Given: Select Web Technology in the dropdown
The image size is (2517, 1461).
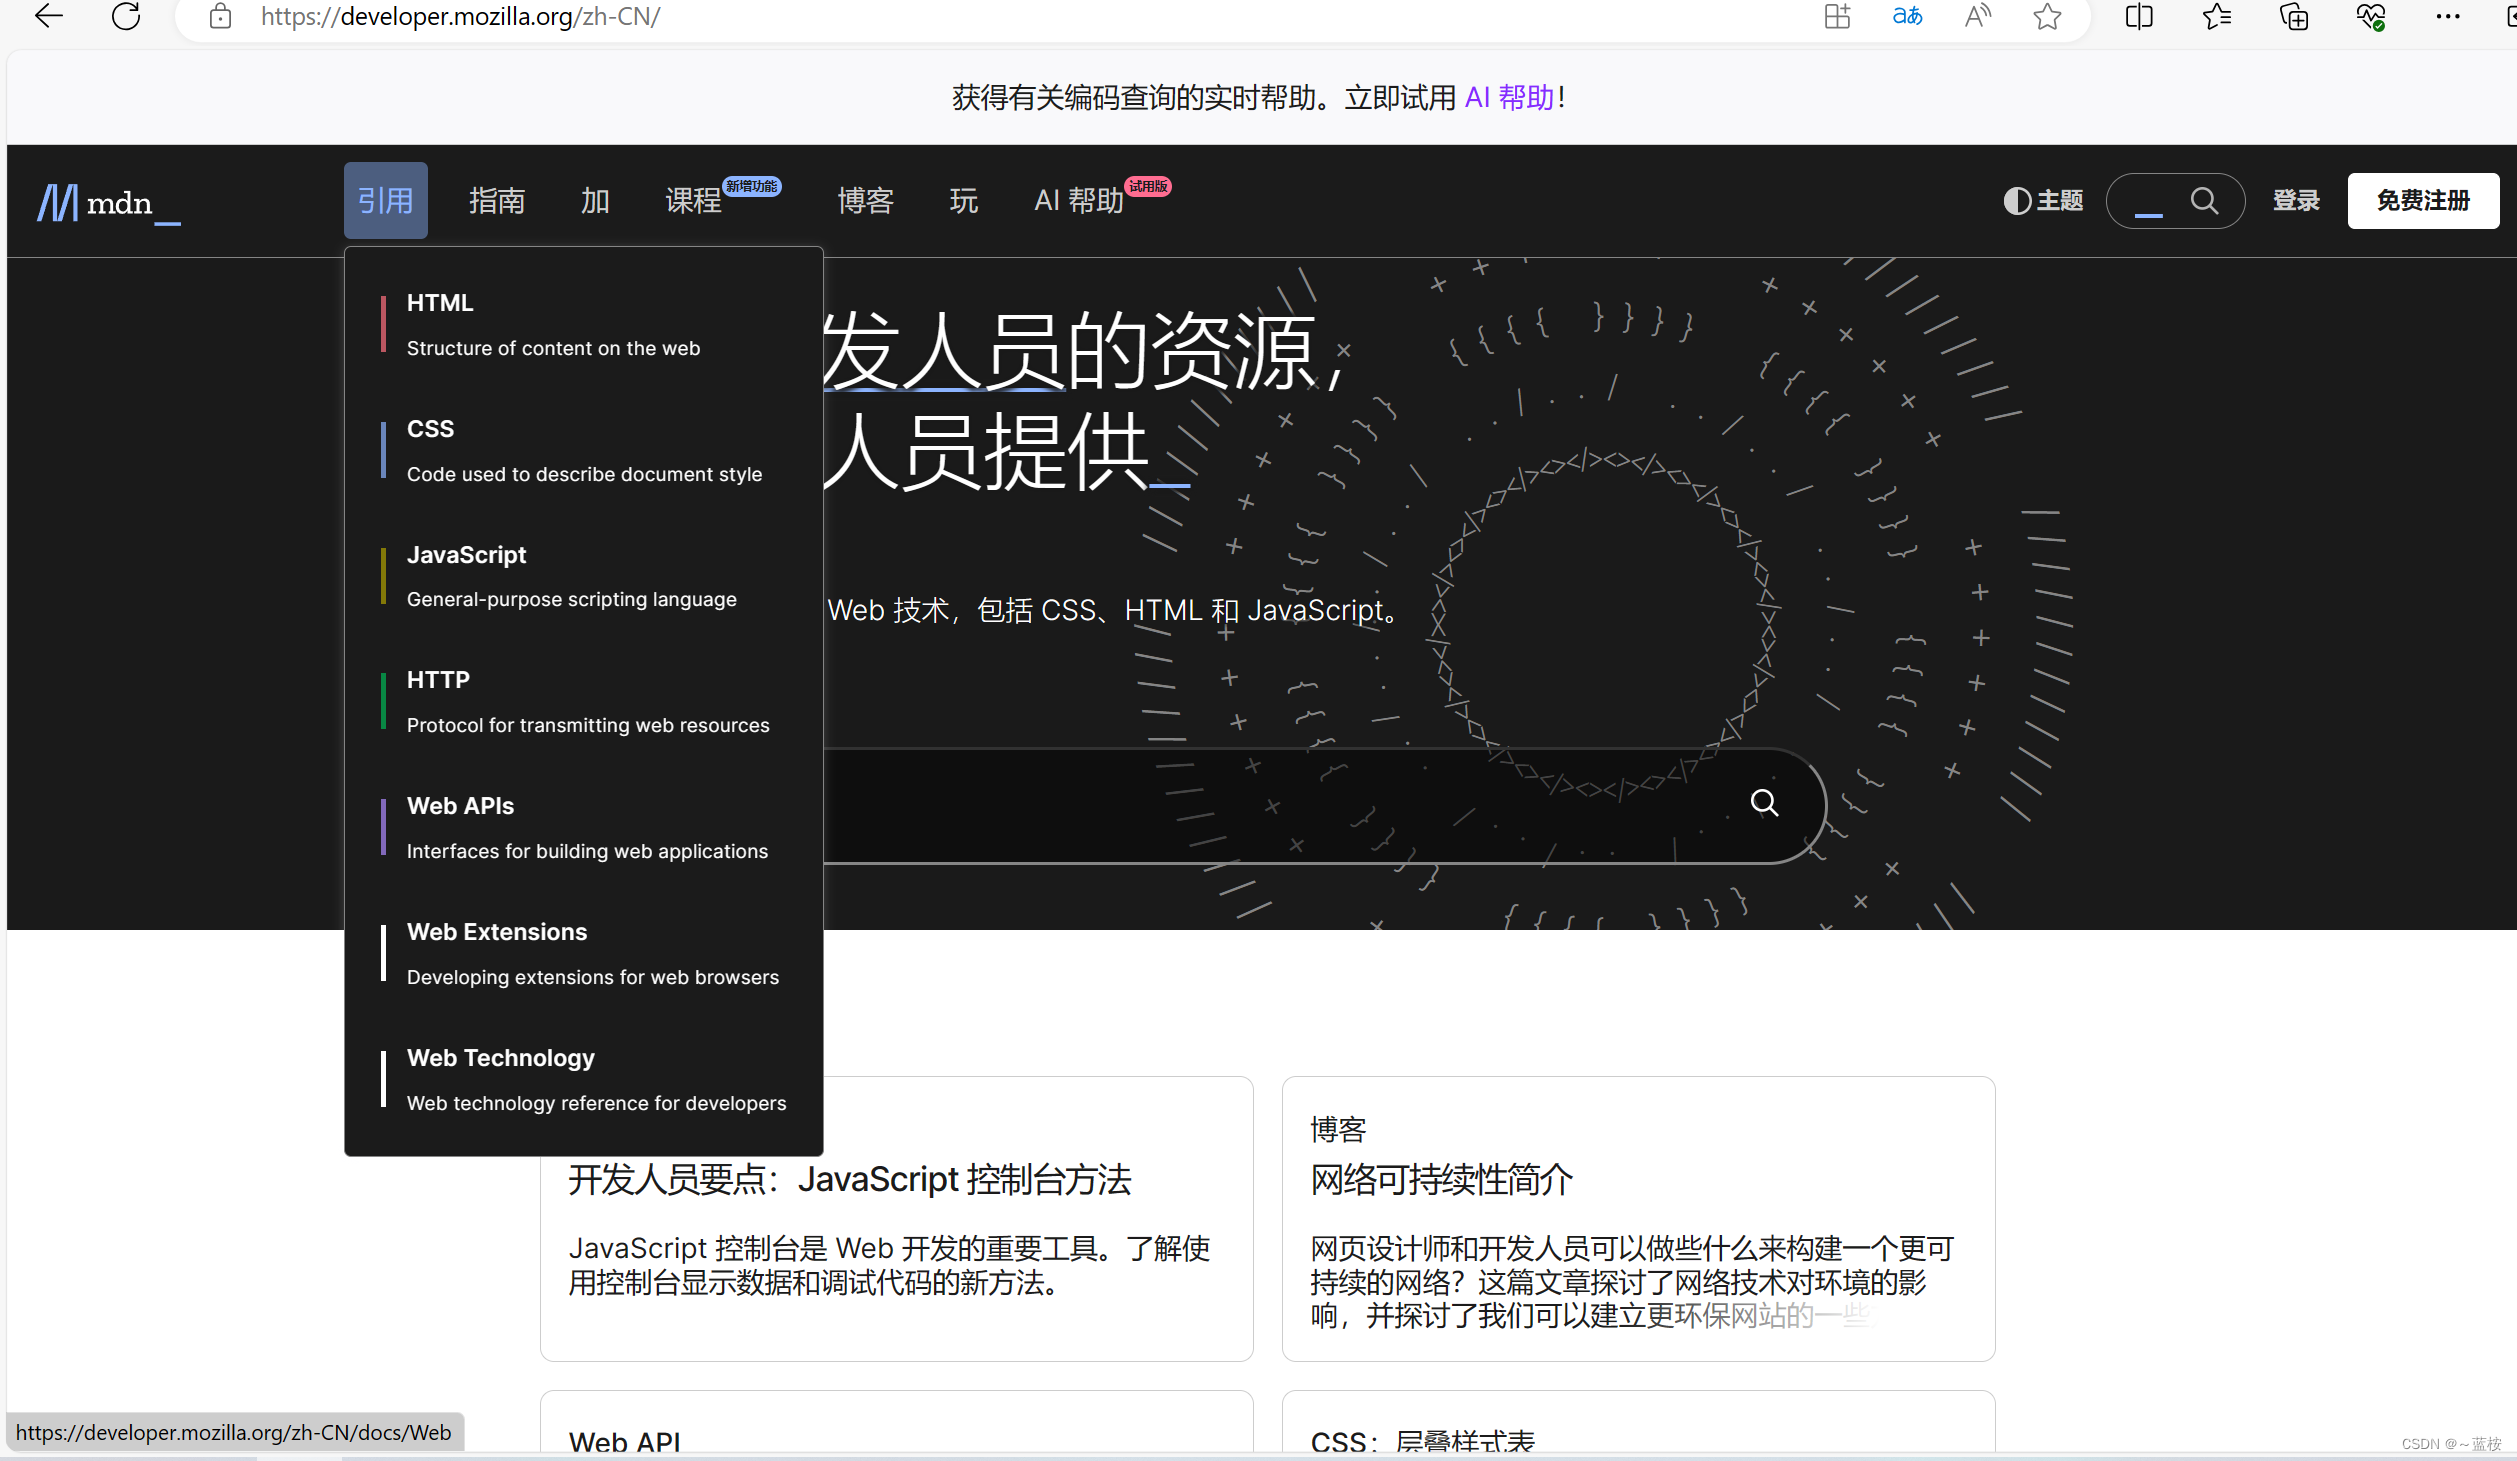Looking at the screenshot, I should point(583,1080).
